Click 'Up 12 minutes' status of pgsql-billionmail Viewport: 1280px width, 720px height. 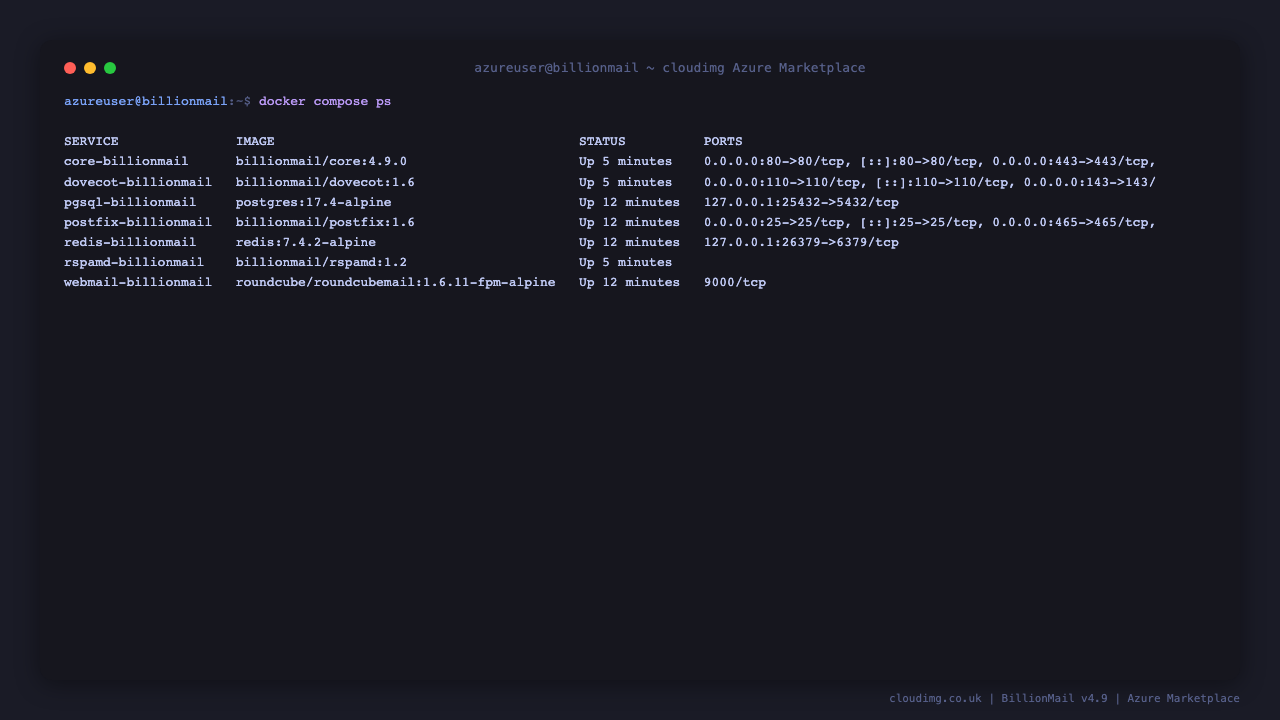point(630,202)
